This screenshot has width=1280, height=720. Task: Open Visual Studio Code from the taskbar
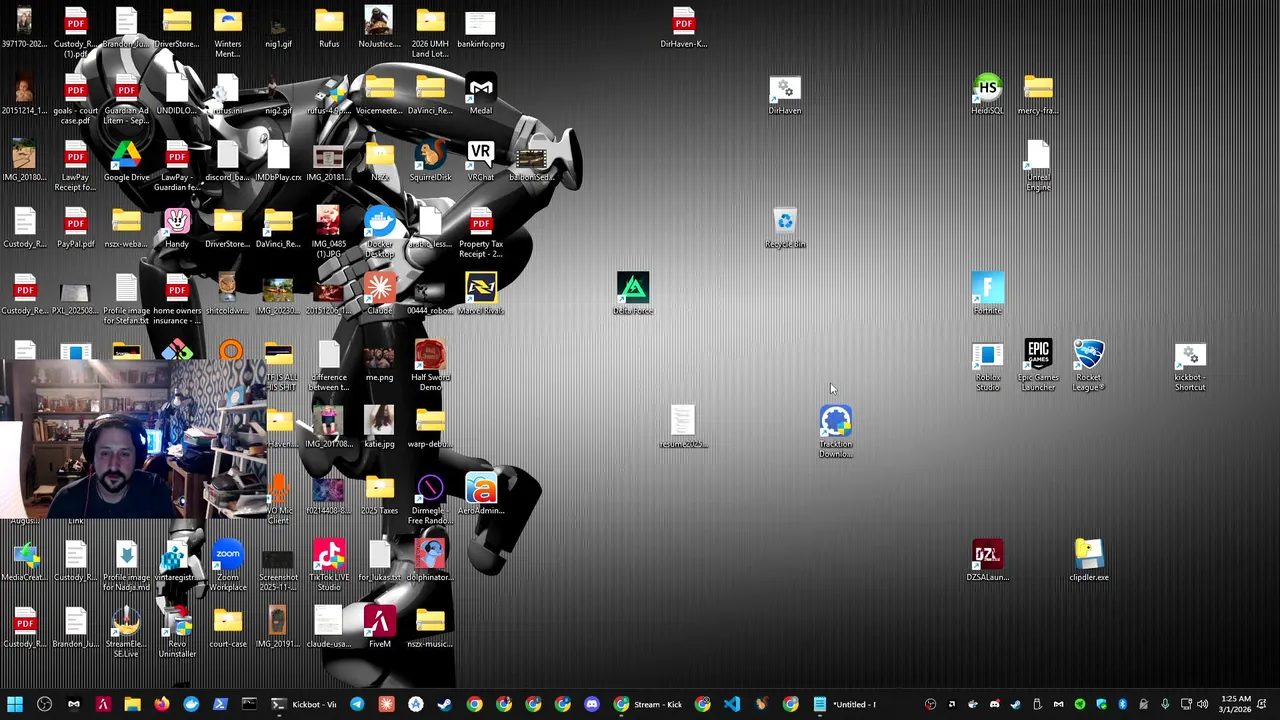point(732,704)
